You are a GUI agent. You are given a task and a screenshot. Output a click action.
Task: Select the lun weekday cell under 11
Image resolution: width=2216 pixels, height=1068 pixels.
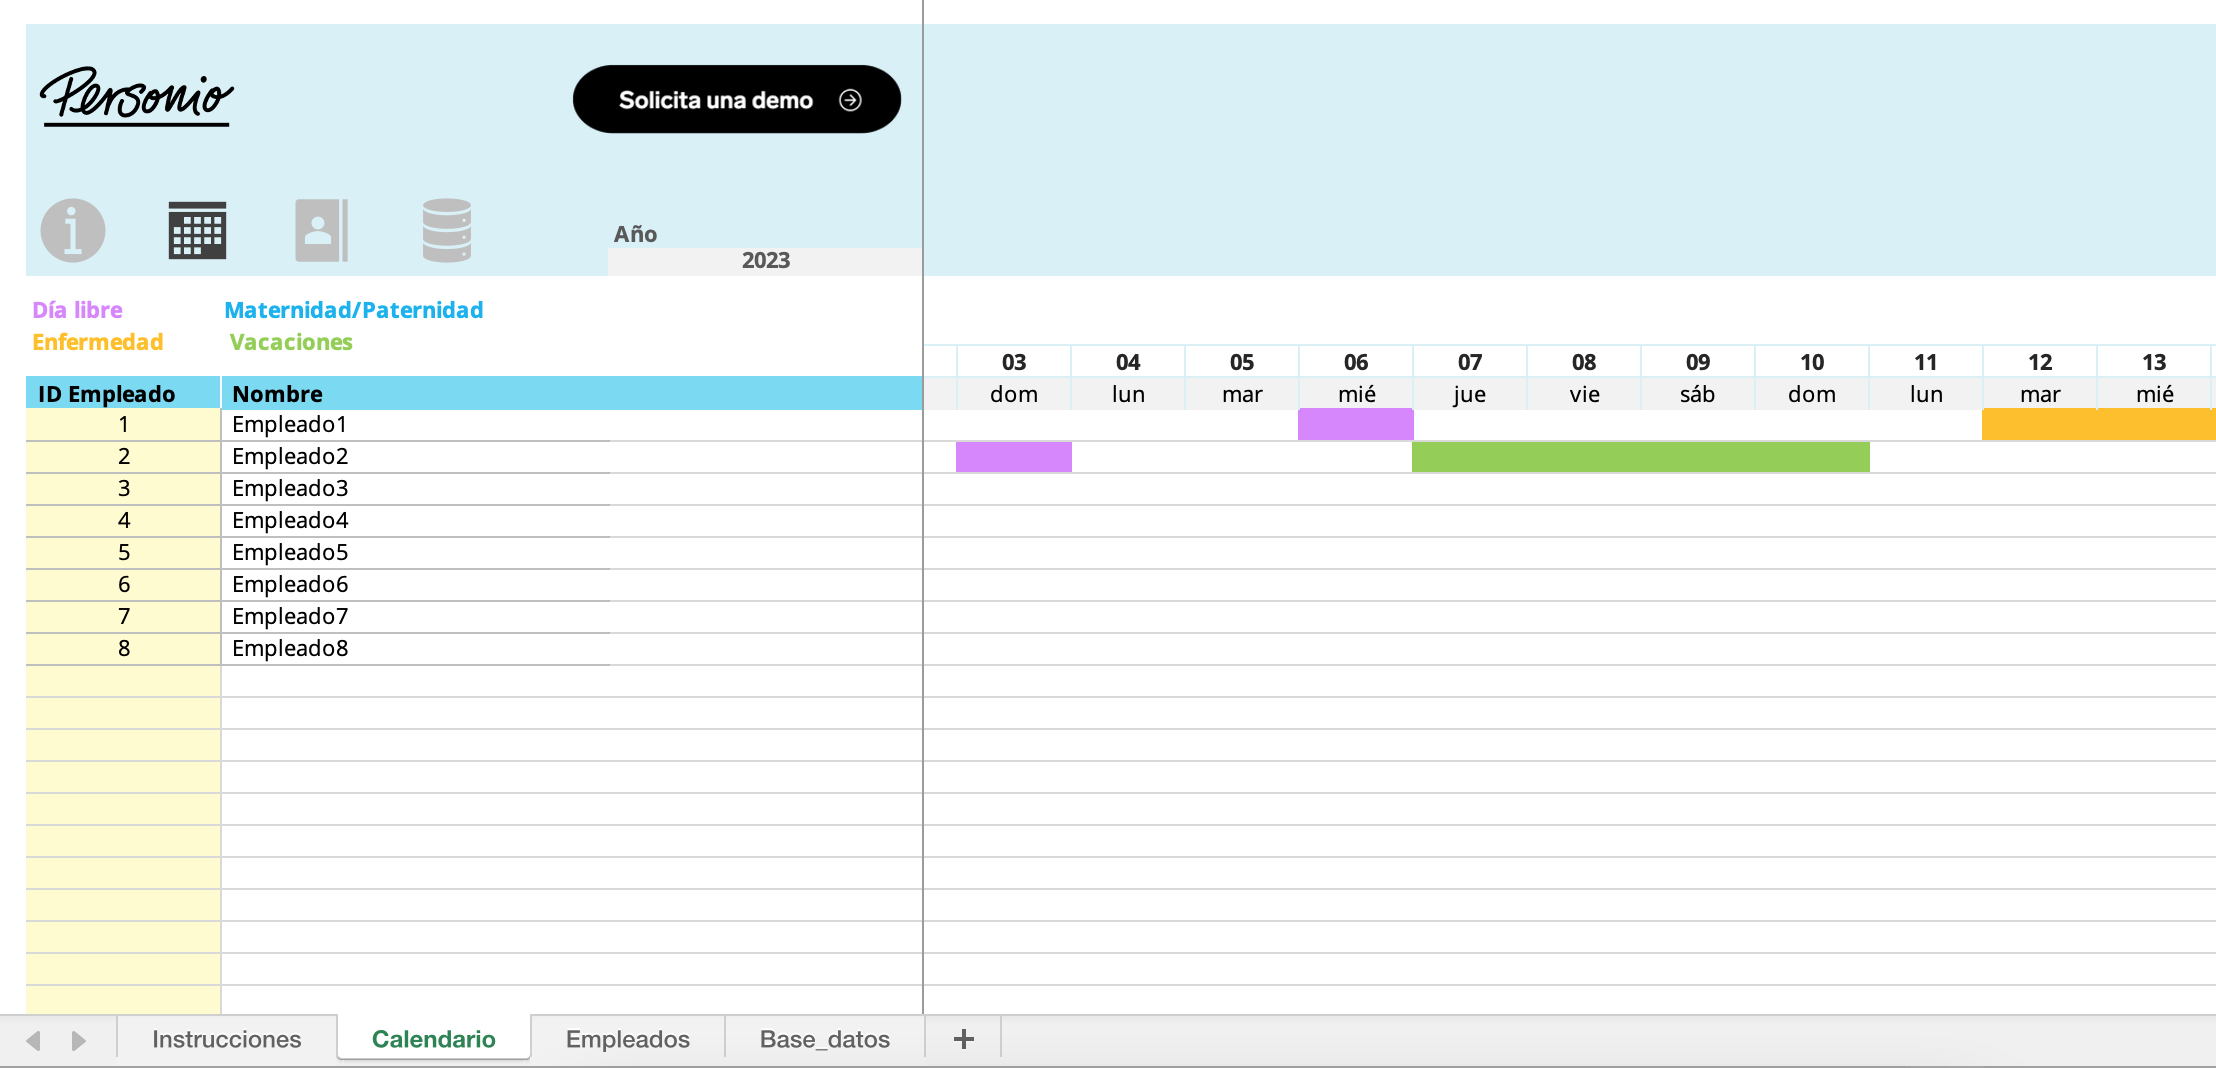point(1926,394)
